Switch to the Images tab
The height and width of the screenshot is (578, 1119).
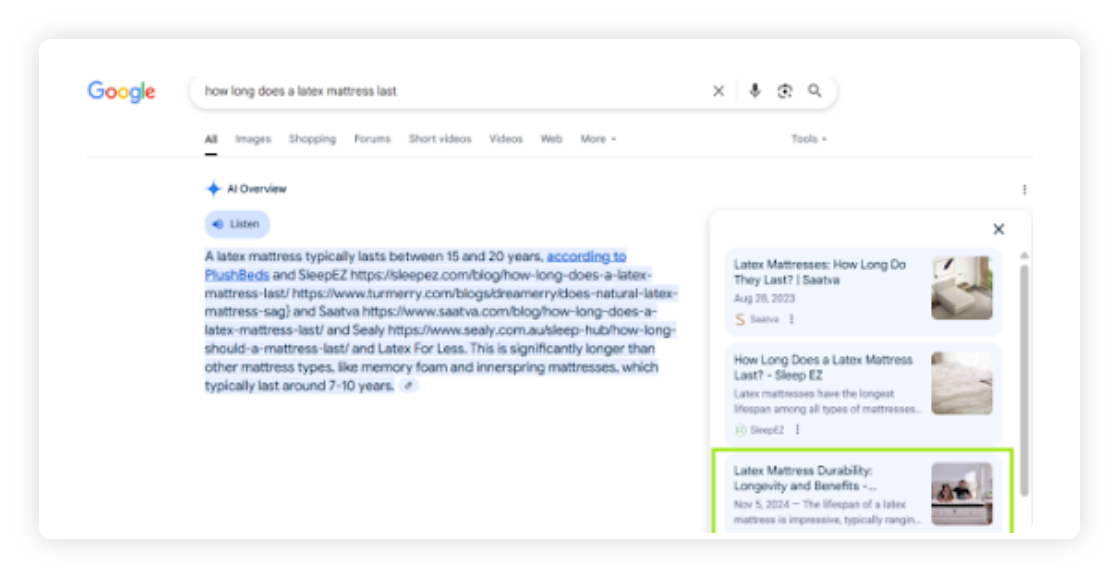[253, 139]
